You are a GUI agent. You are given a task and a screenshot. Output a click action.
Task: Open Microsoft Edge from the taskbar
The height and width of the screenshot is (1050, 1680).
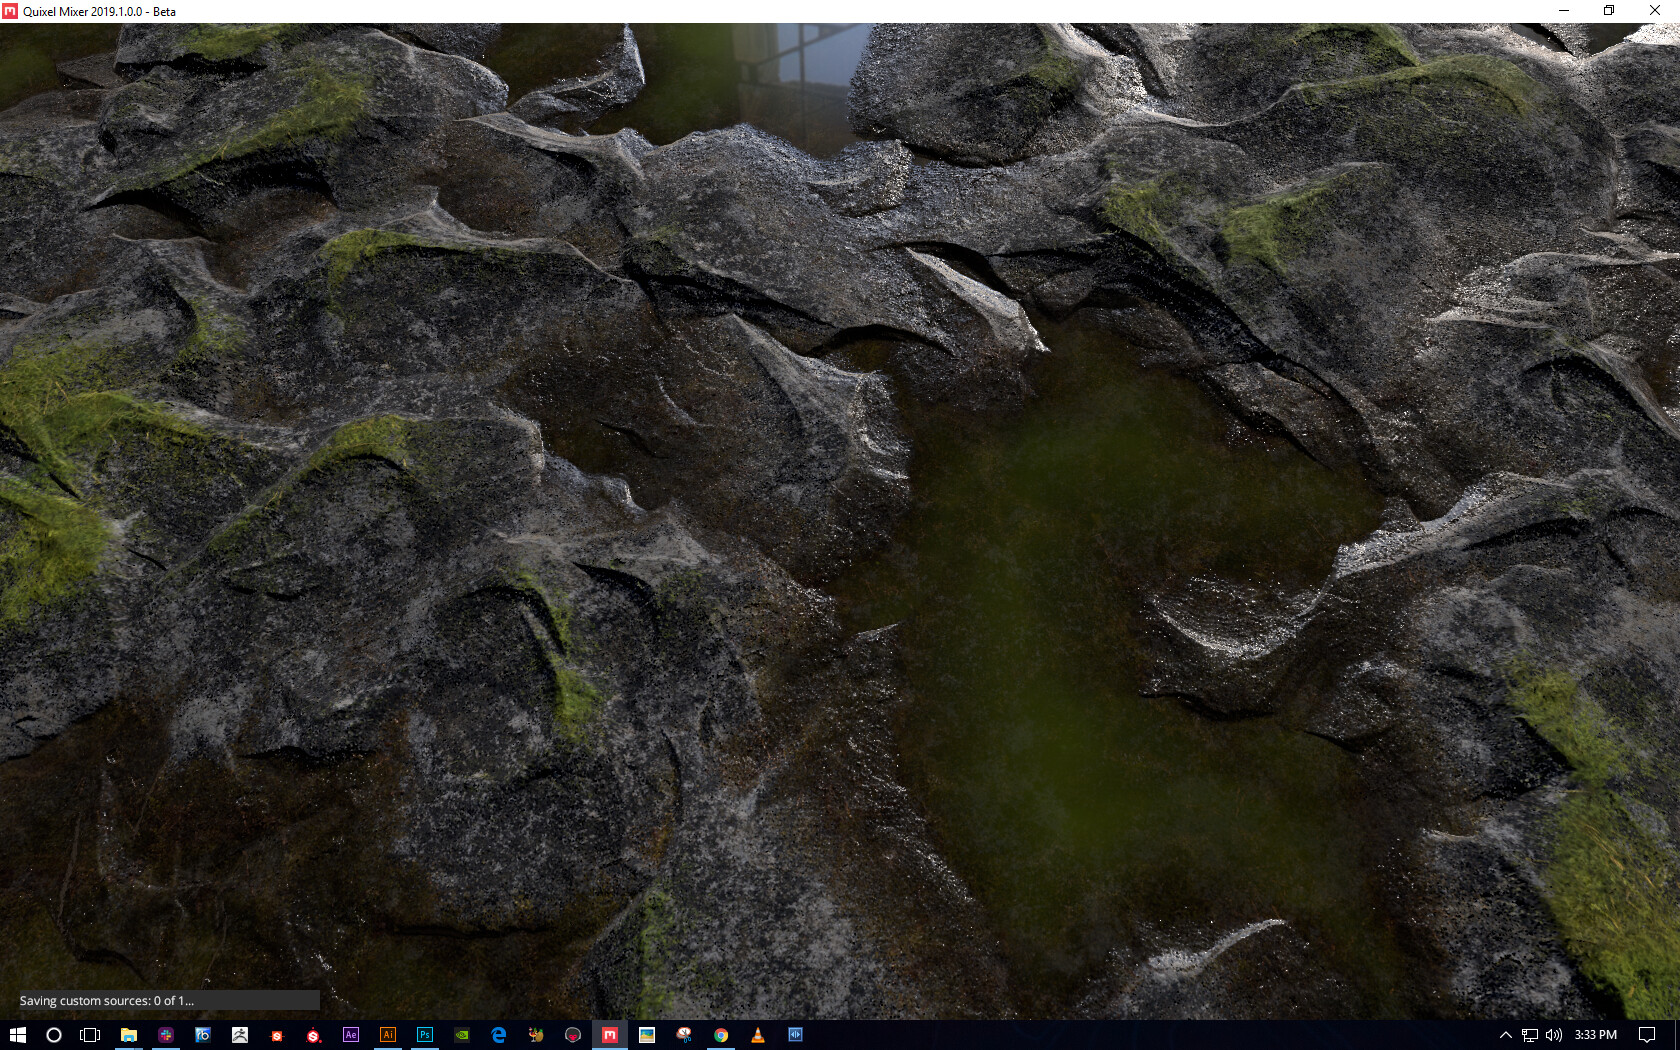pos(499,1035)
